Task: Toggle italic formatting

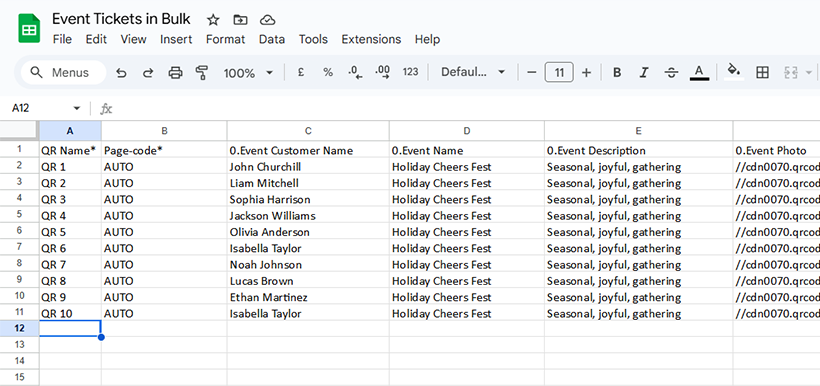Action: pos(644,73)
